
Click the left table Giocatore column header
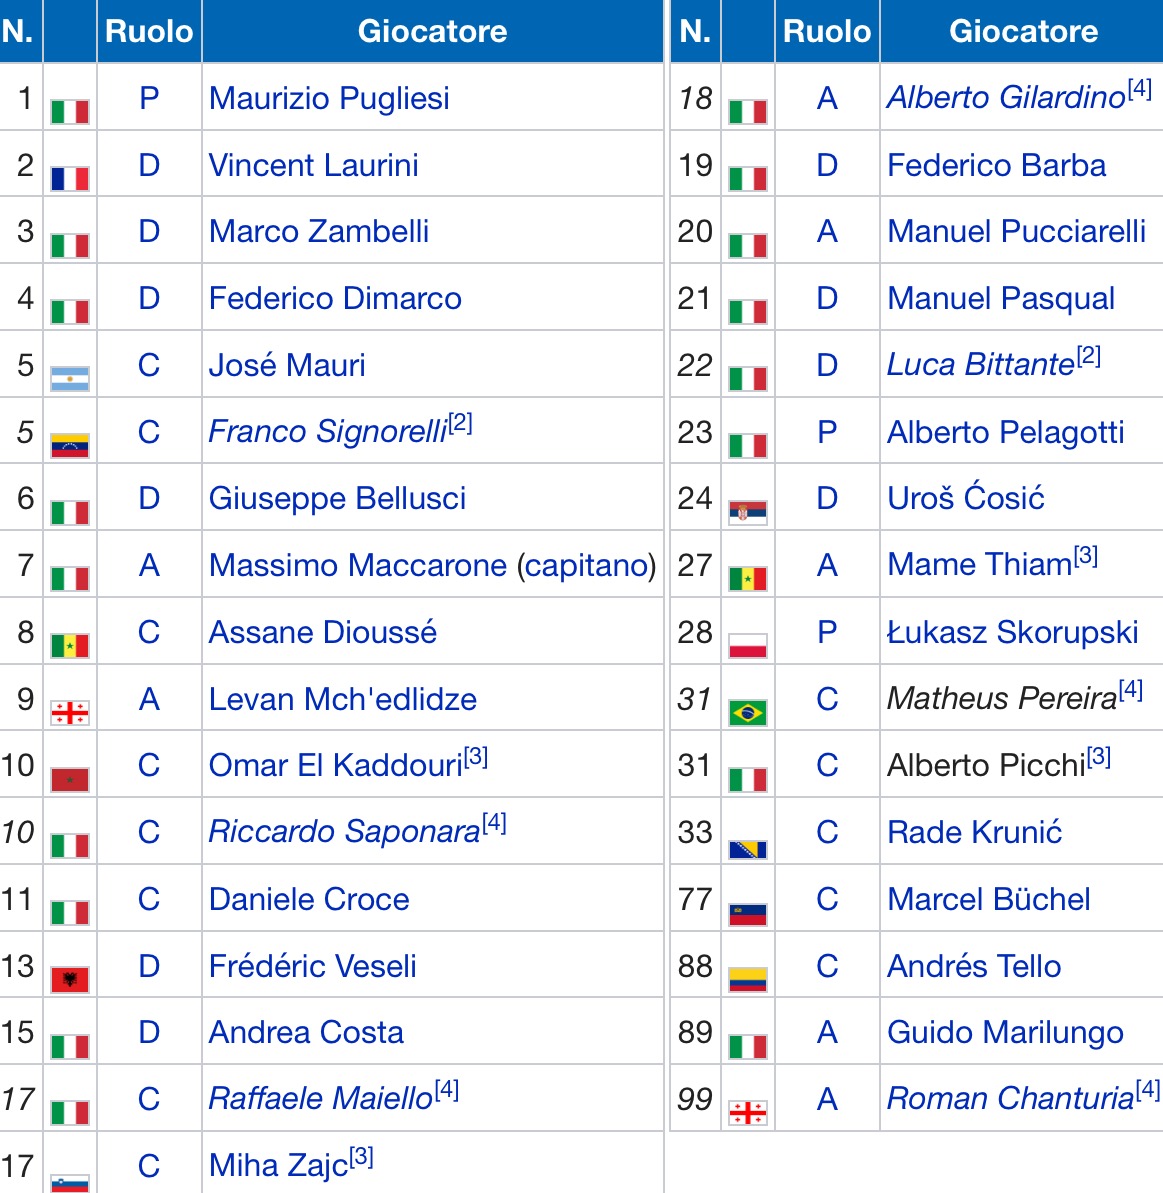tap(432, 31)
